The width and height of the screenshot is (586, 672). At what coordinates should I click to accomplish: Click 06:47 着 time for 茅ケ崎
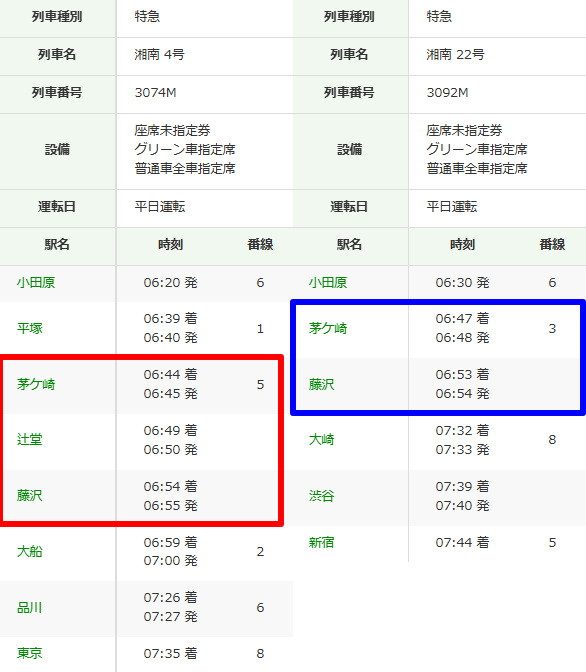click(x=463, y=318)
